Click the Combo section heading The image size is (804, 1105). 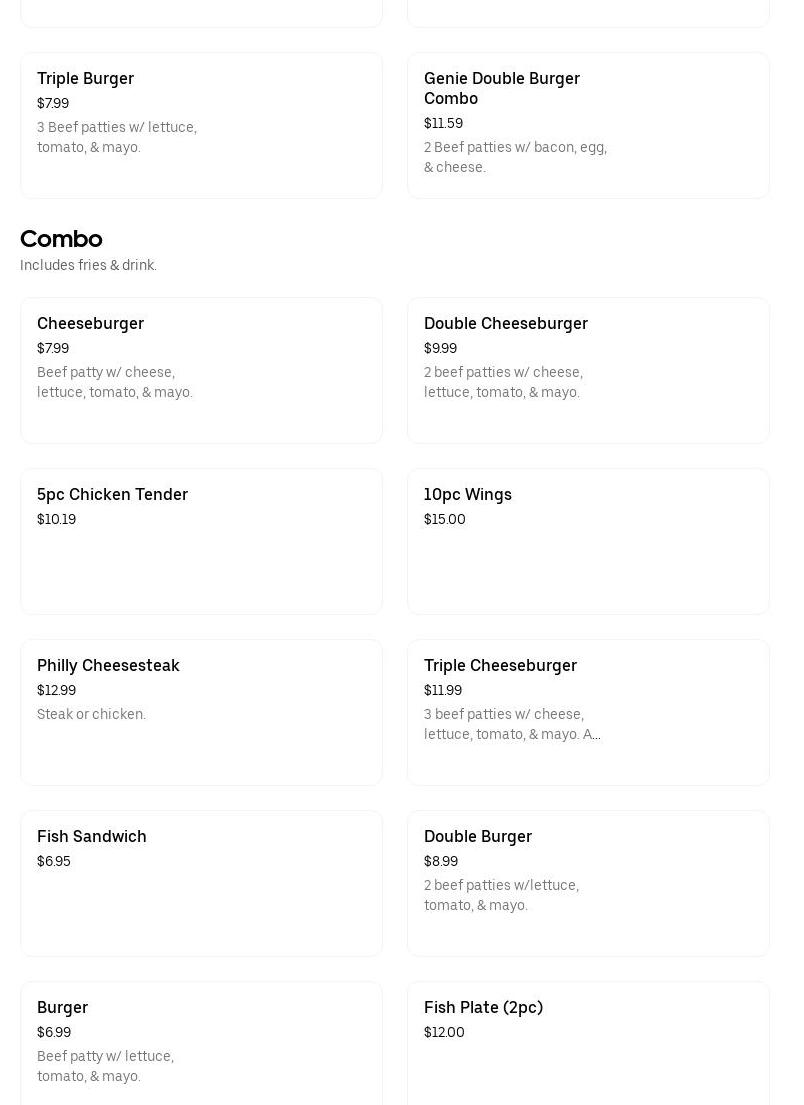[x=61, y=239]
